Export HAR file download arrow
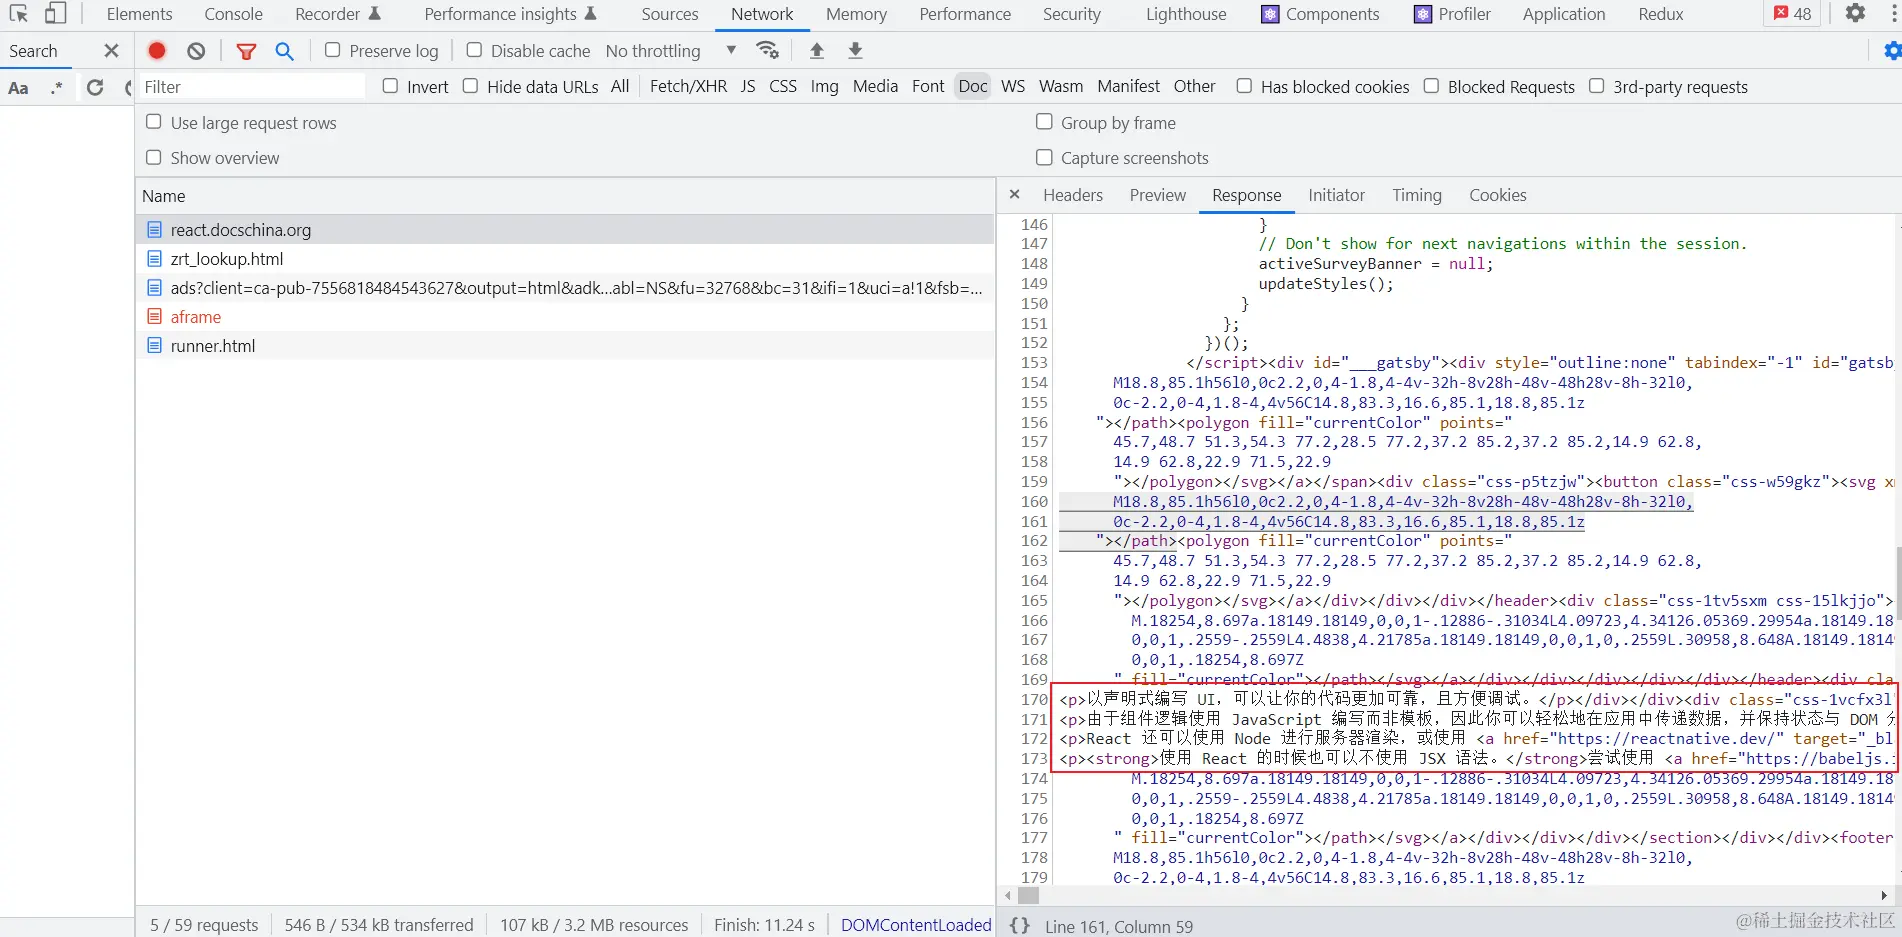 pos(855,51)
